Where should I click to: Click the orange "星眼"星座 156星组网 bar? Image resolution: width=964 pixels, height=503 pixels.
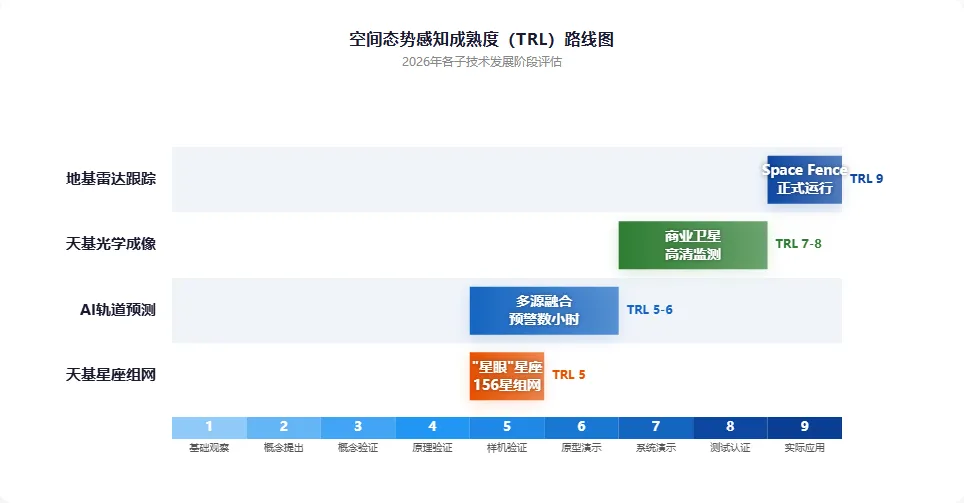pos(507,376)
